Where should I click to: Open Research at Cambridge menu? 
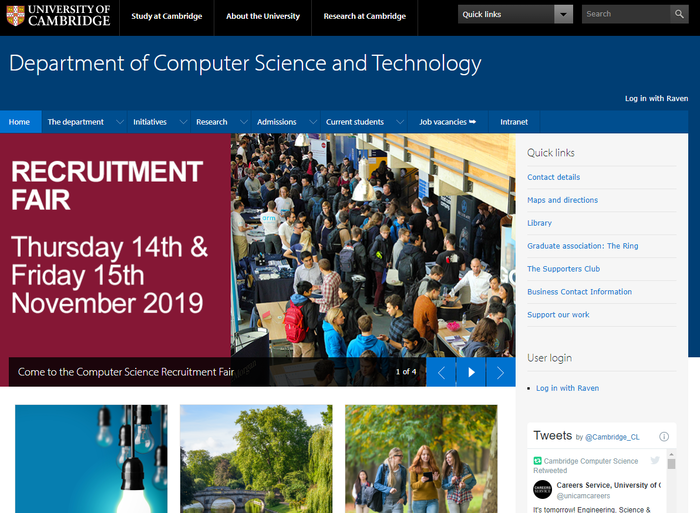coord(365,17)
